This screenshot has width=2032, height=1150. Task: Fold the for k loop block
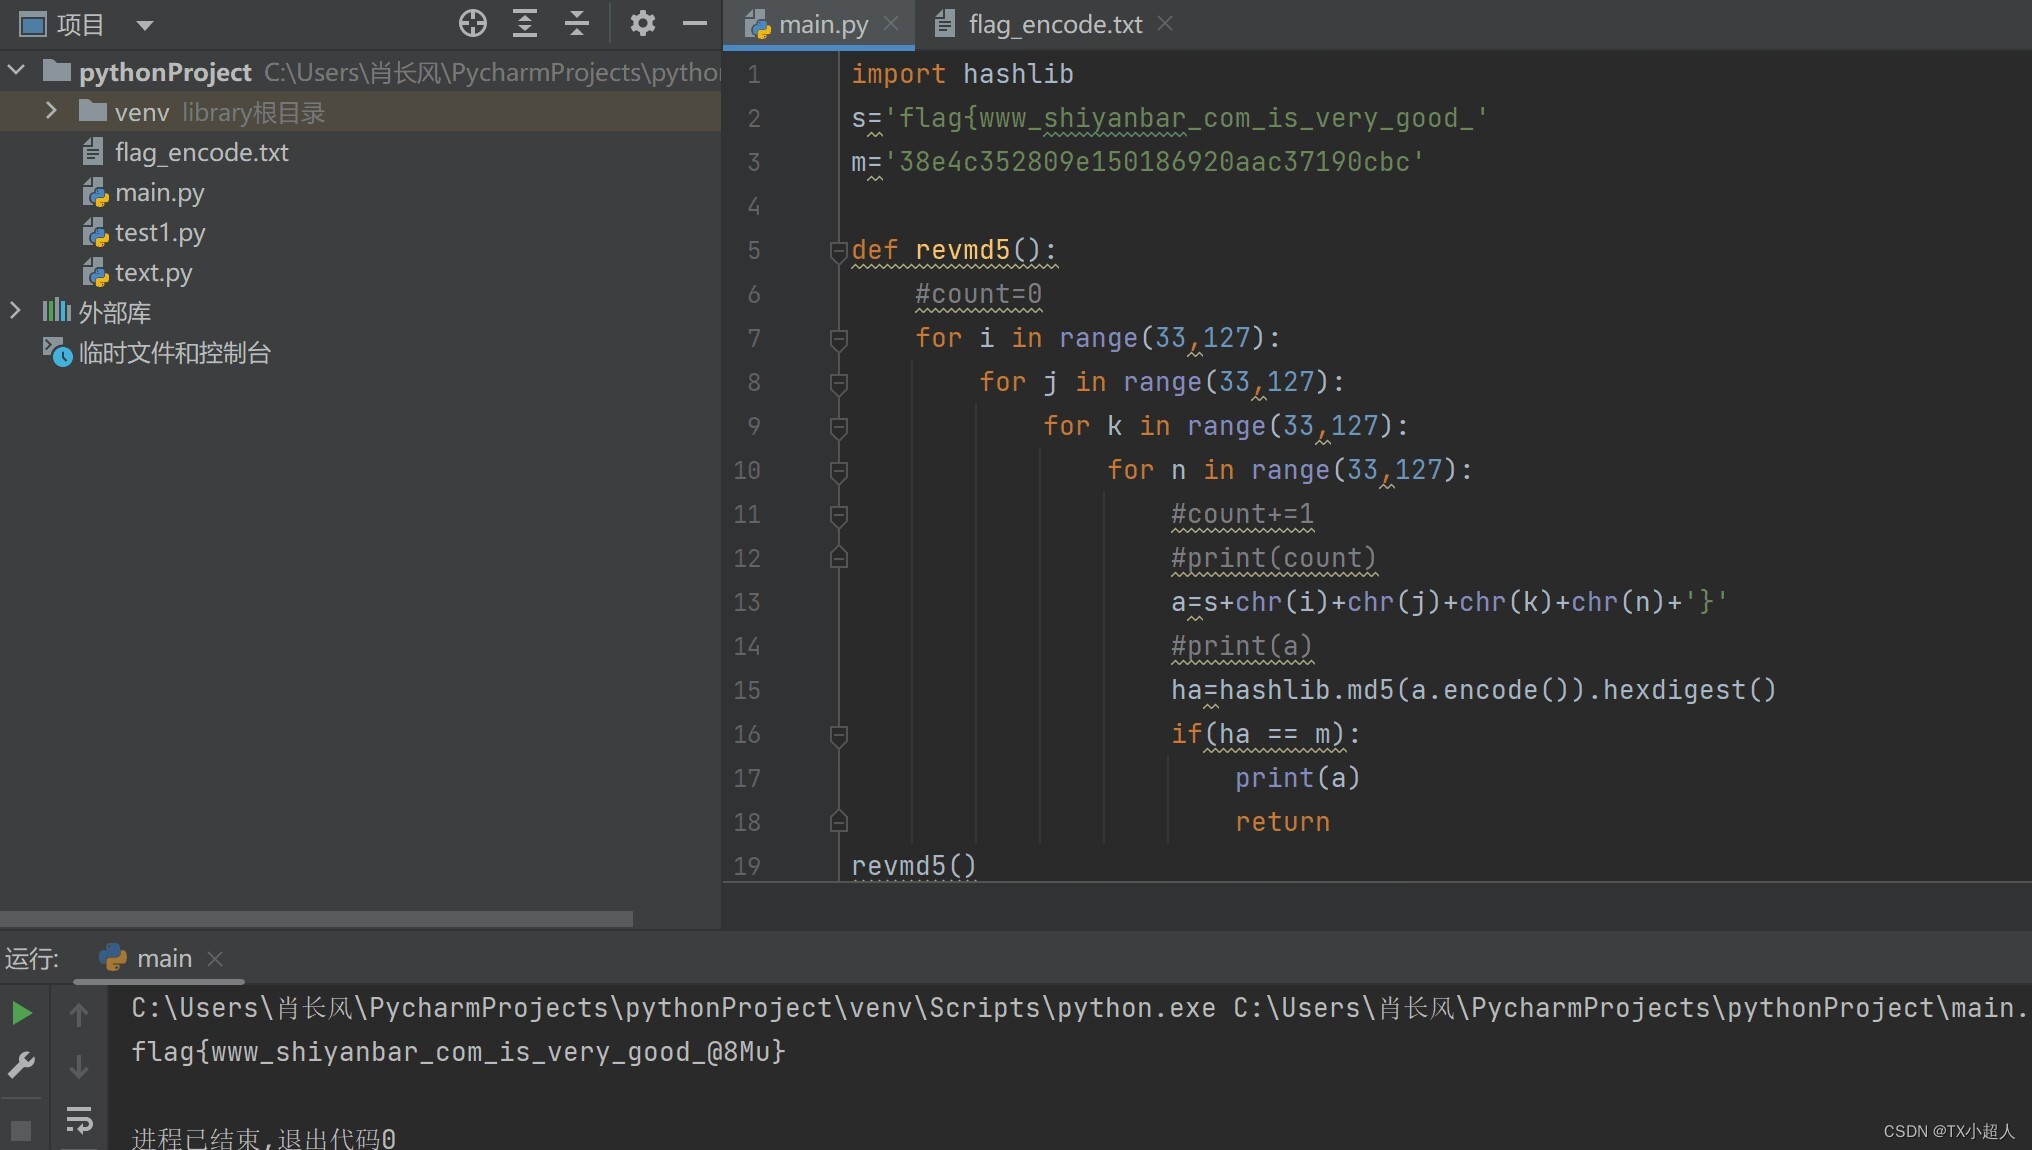(839, 427)
